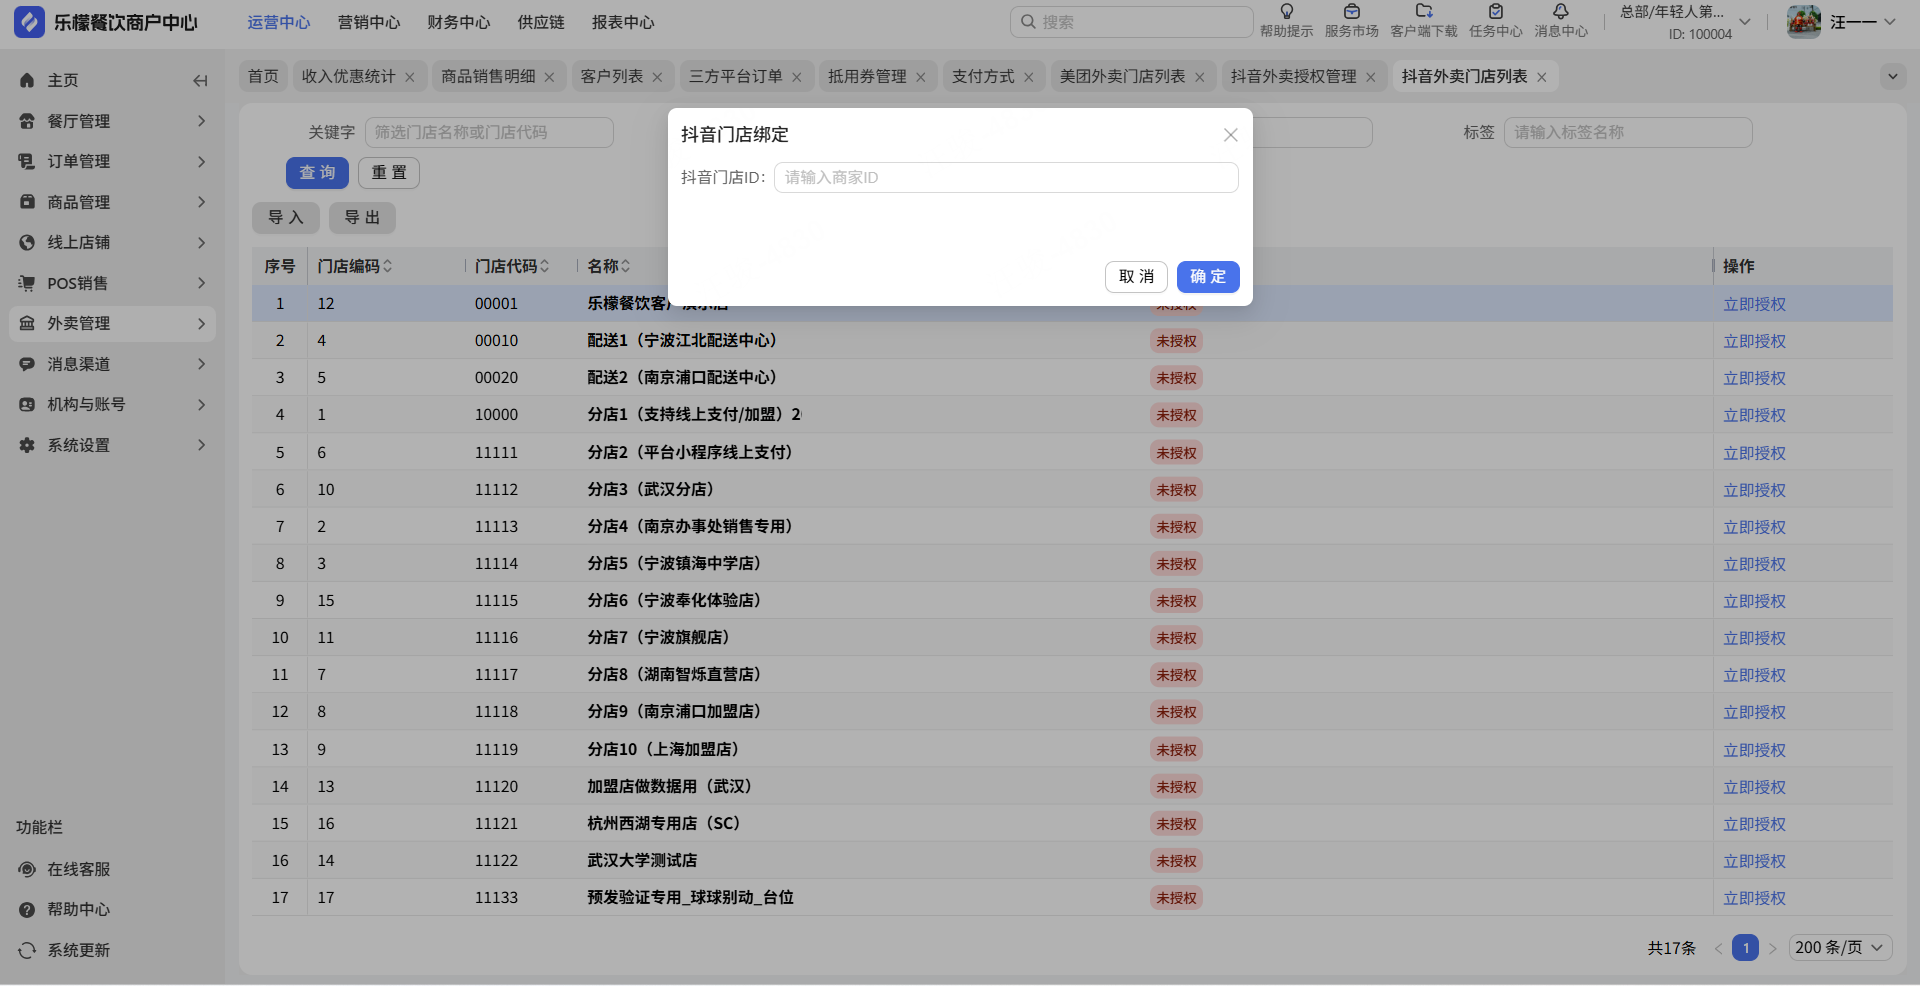This screenshot has width=1920, height=986.
Task: Expand 外卖管理 sidebar menu
Action: [x=112, y=324]
